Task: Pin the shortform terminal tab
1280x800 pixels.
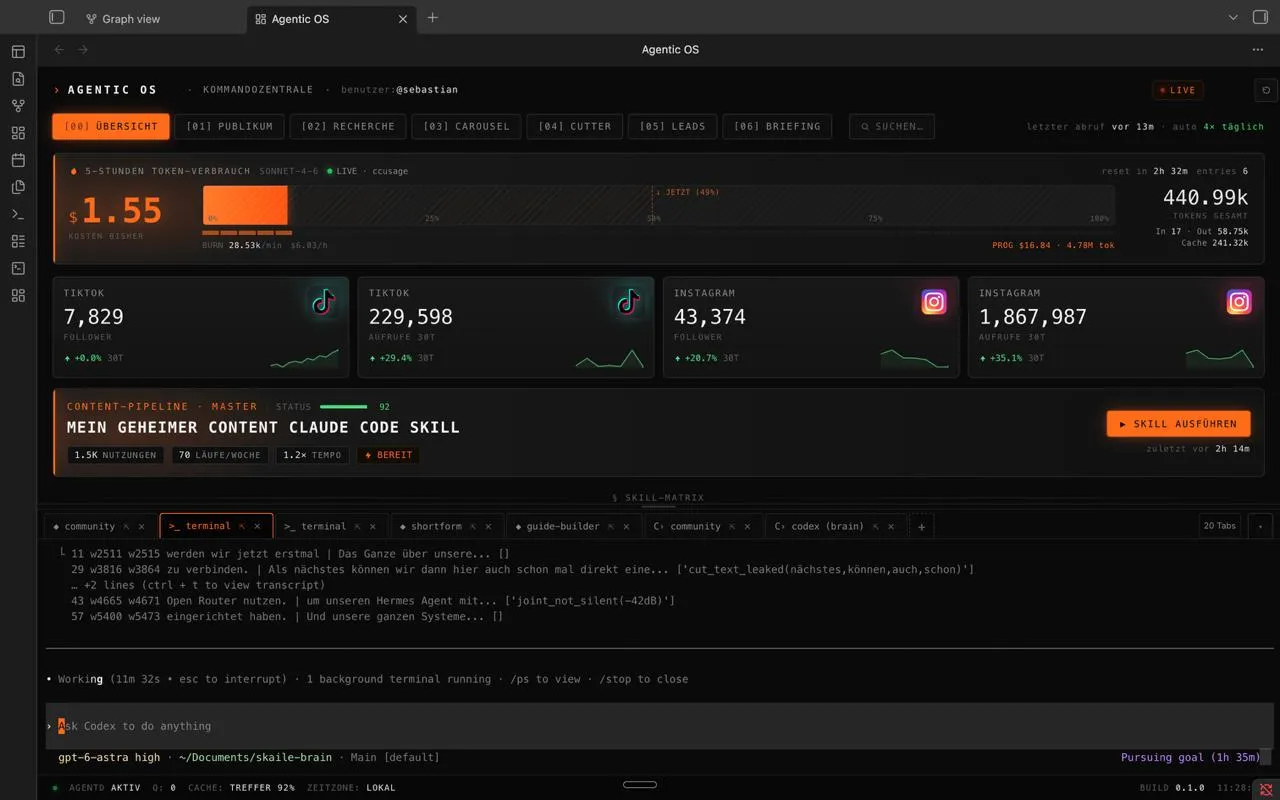Action: coord(472,527)
